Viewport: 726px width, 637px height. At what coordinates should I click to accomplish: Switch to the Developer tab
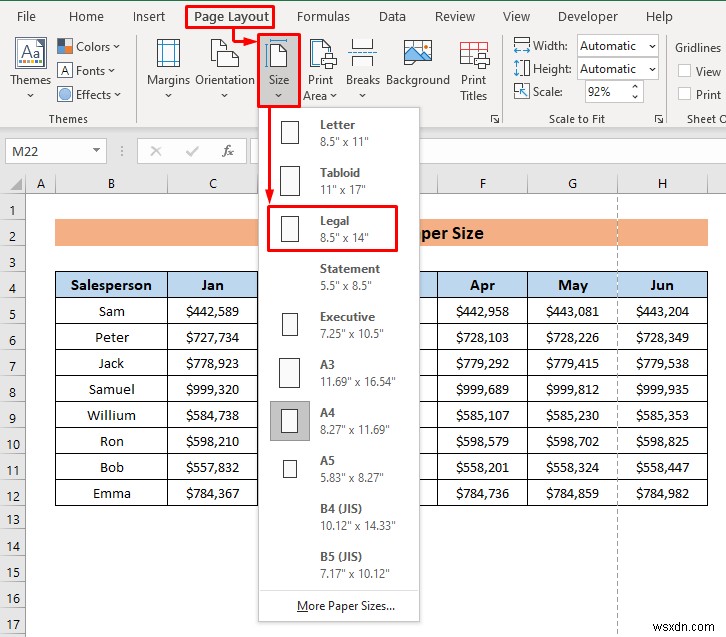coord(588,17)
